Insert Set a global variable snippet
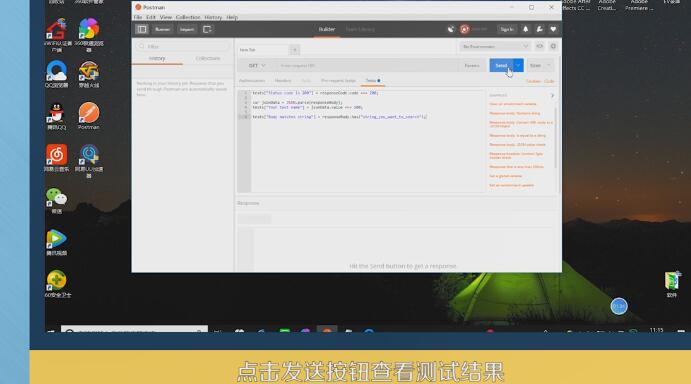Viewport: 691px width, 384px height. 505,176
